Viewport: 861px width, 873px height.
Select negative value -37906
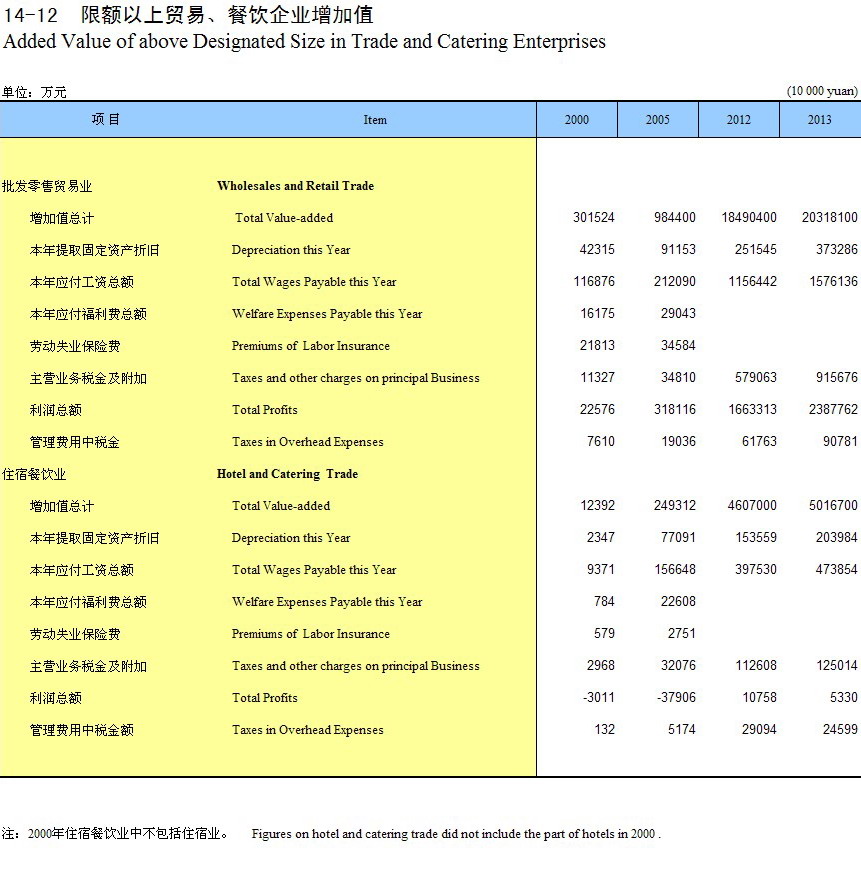[x=677, y=697]
